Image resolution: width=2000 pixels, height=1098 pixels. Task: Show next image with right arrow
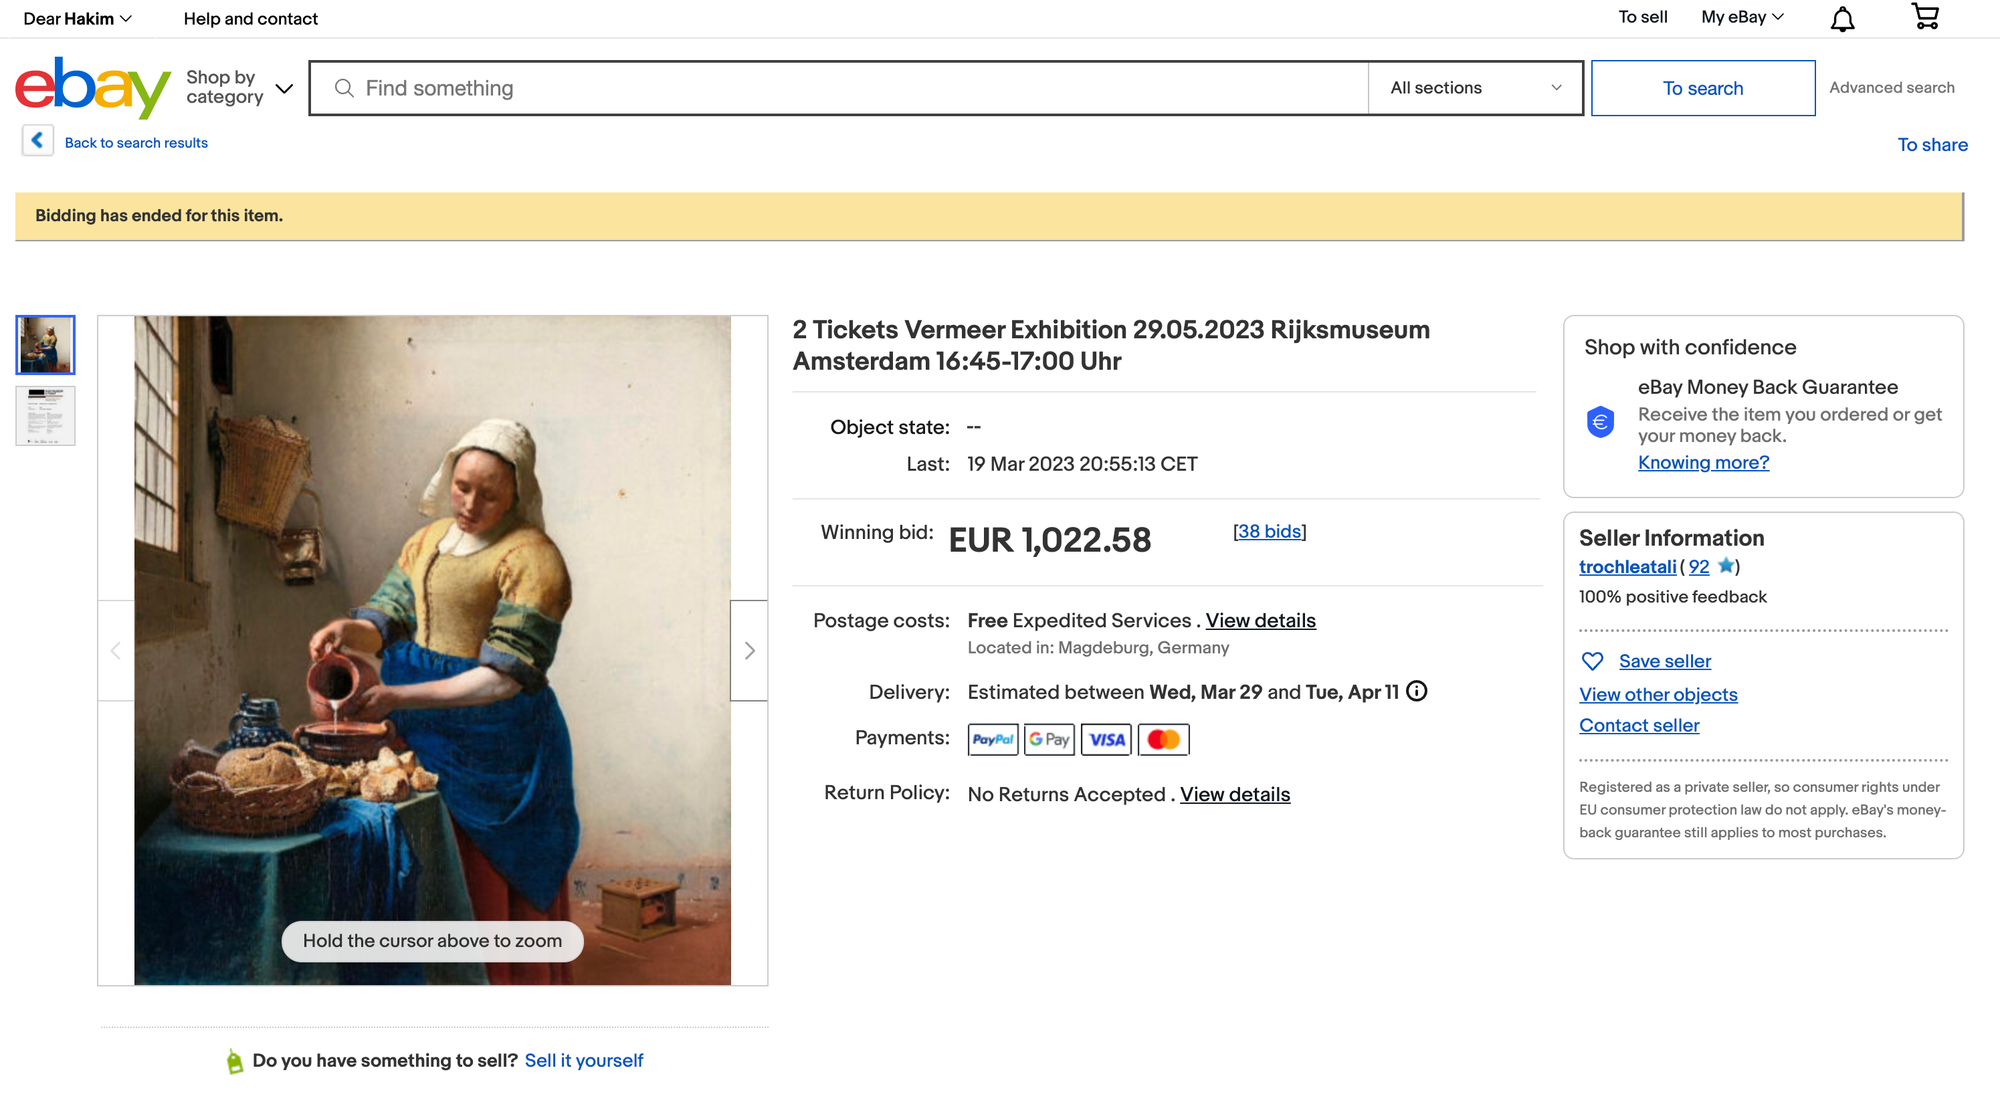point(749,651)
